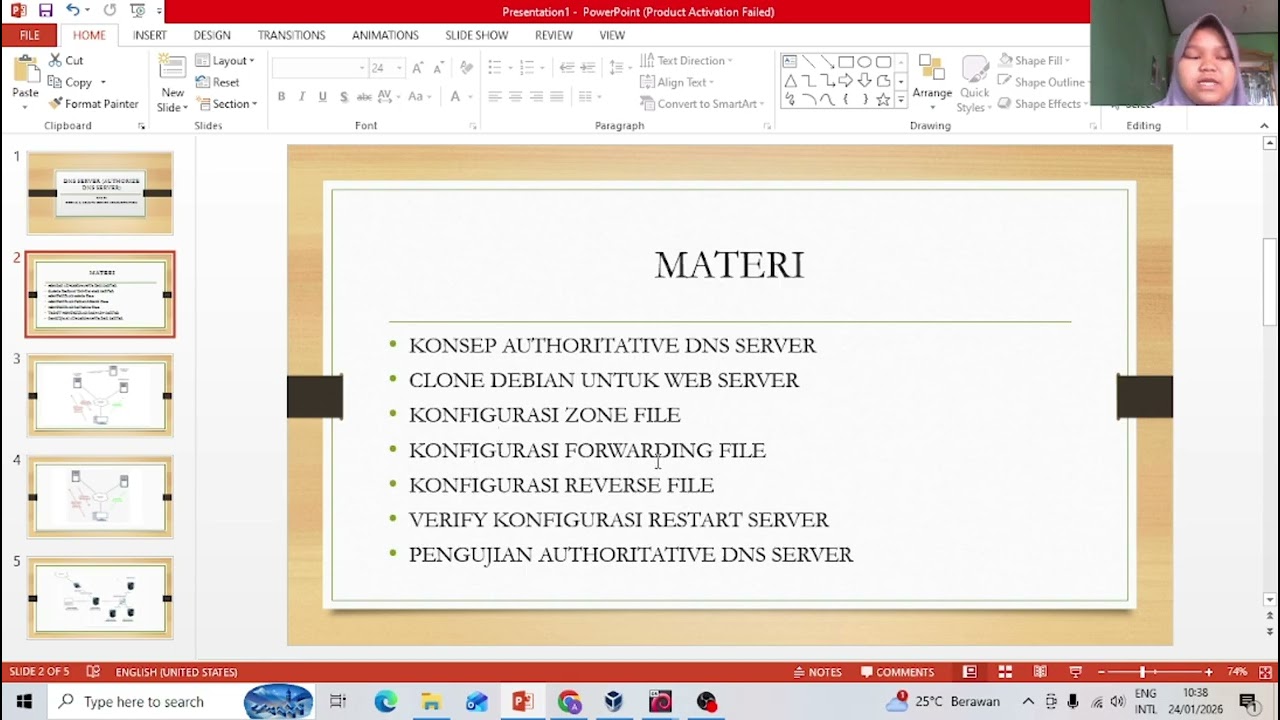This screenshot has height=720, width=1280.
Task: Decrease font size with the small A
Action: [438, 68]
